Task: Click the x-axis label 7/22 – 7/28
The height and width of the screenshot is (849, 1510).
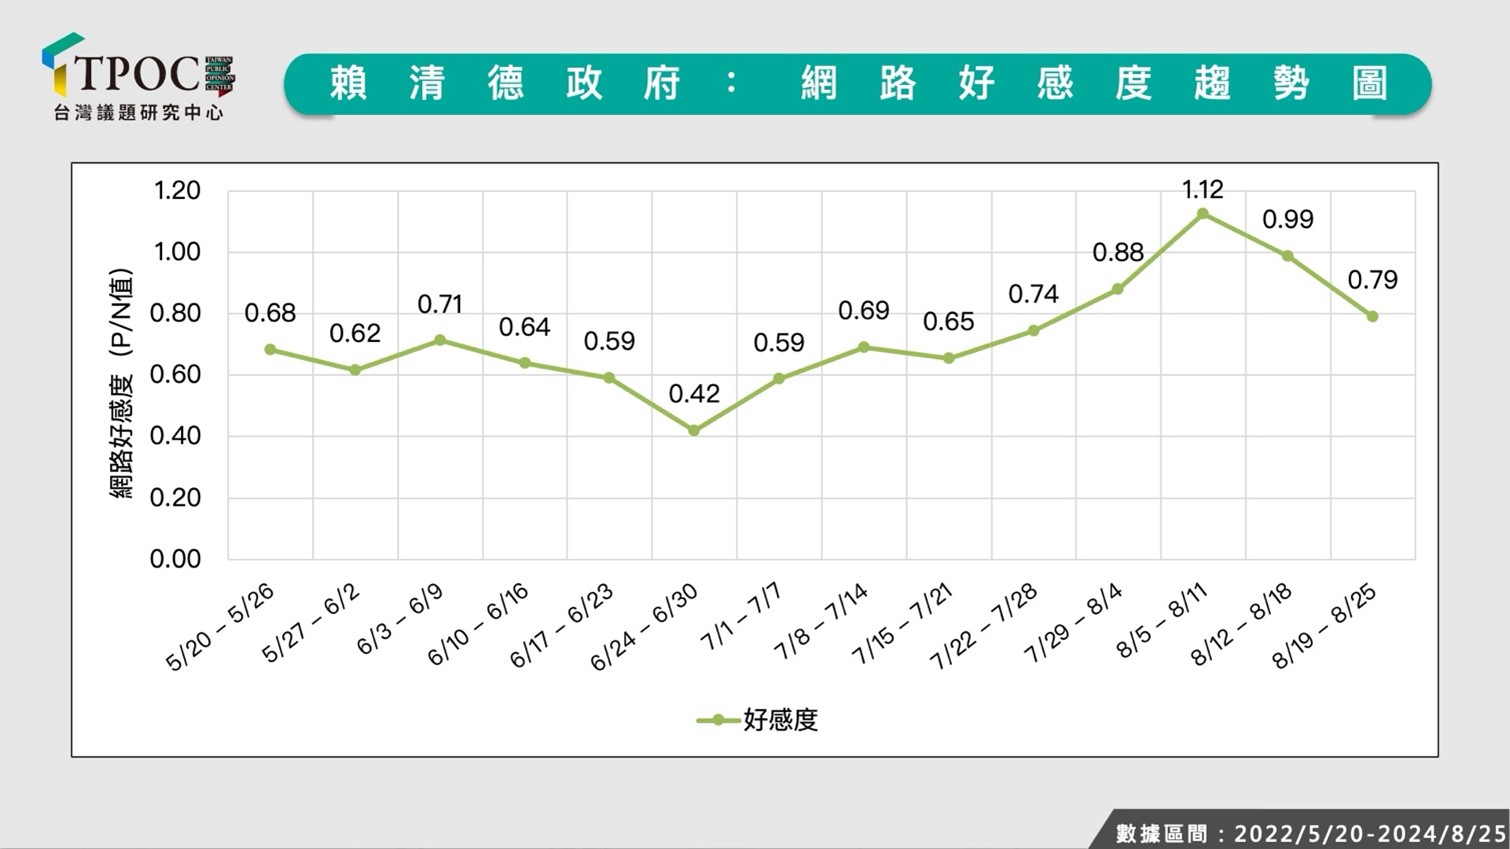Action: (985, 627)
